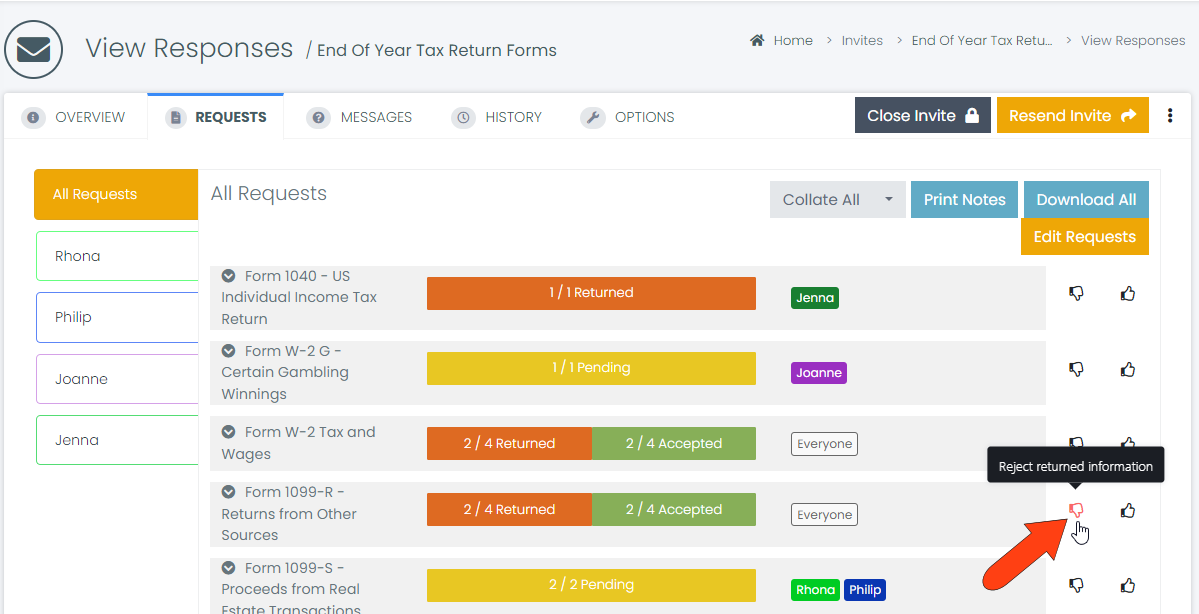Viewport: 1199px width, 614px height.
Task: Accept returned information for Form 1099-S
Action: pos(1128,586)
